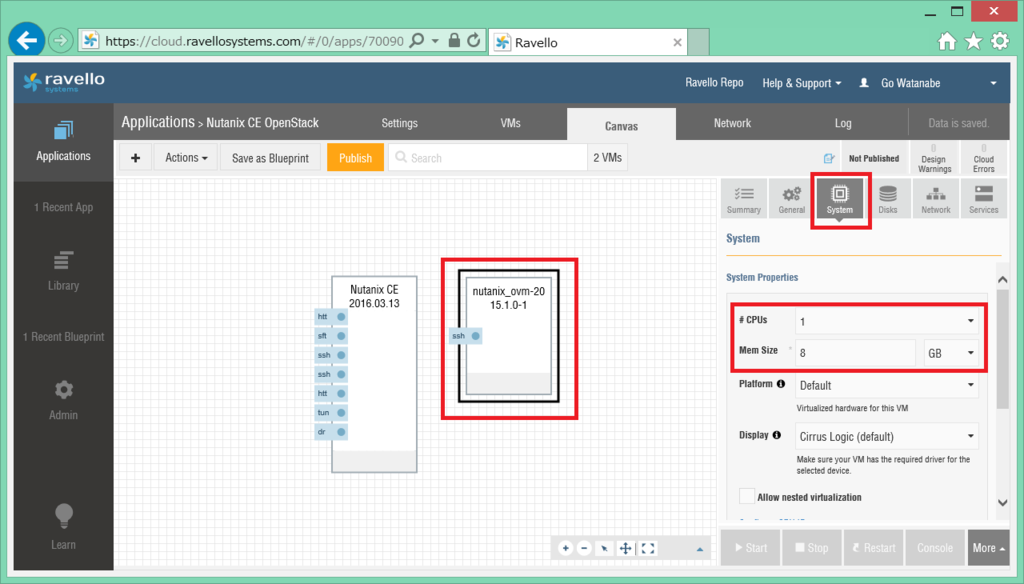Add a new item with plus button
Viewport: 1024px width, 584px height.
(x=135, y=158)
